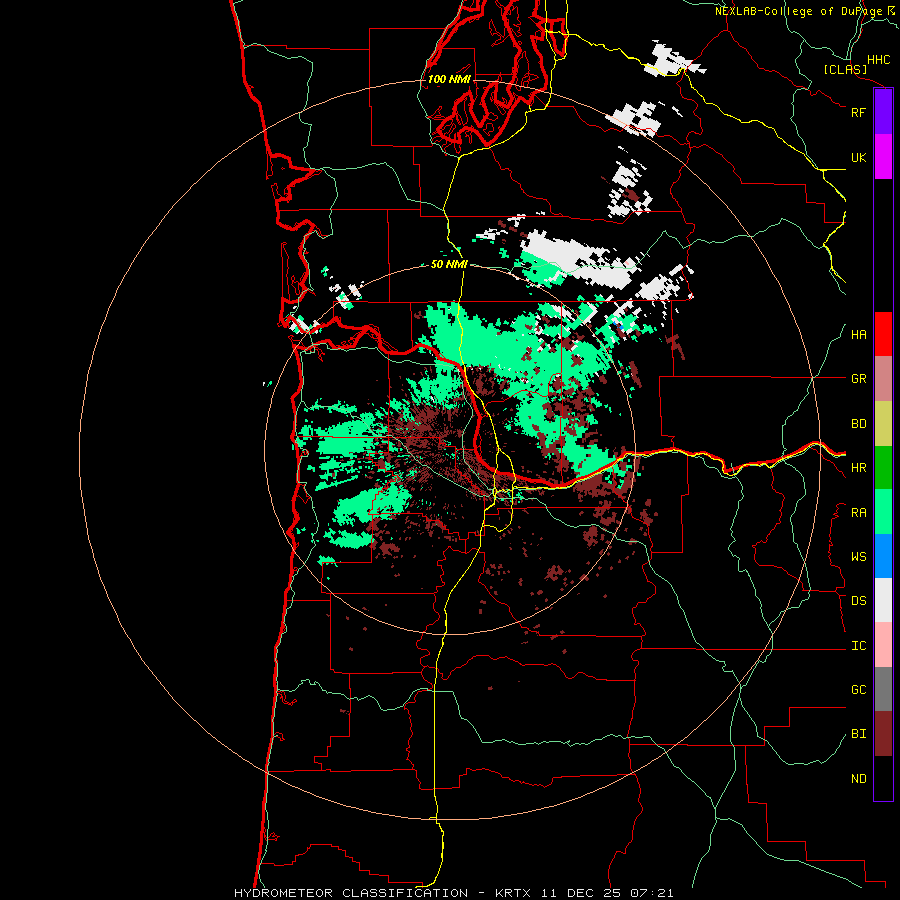900x900 pixels.
Task: Click the 07:21 timestamp text
Action: point(651,893)
